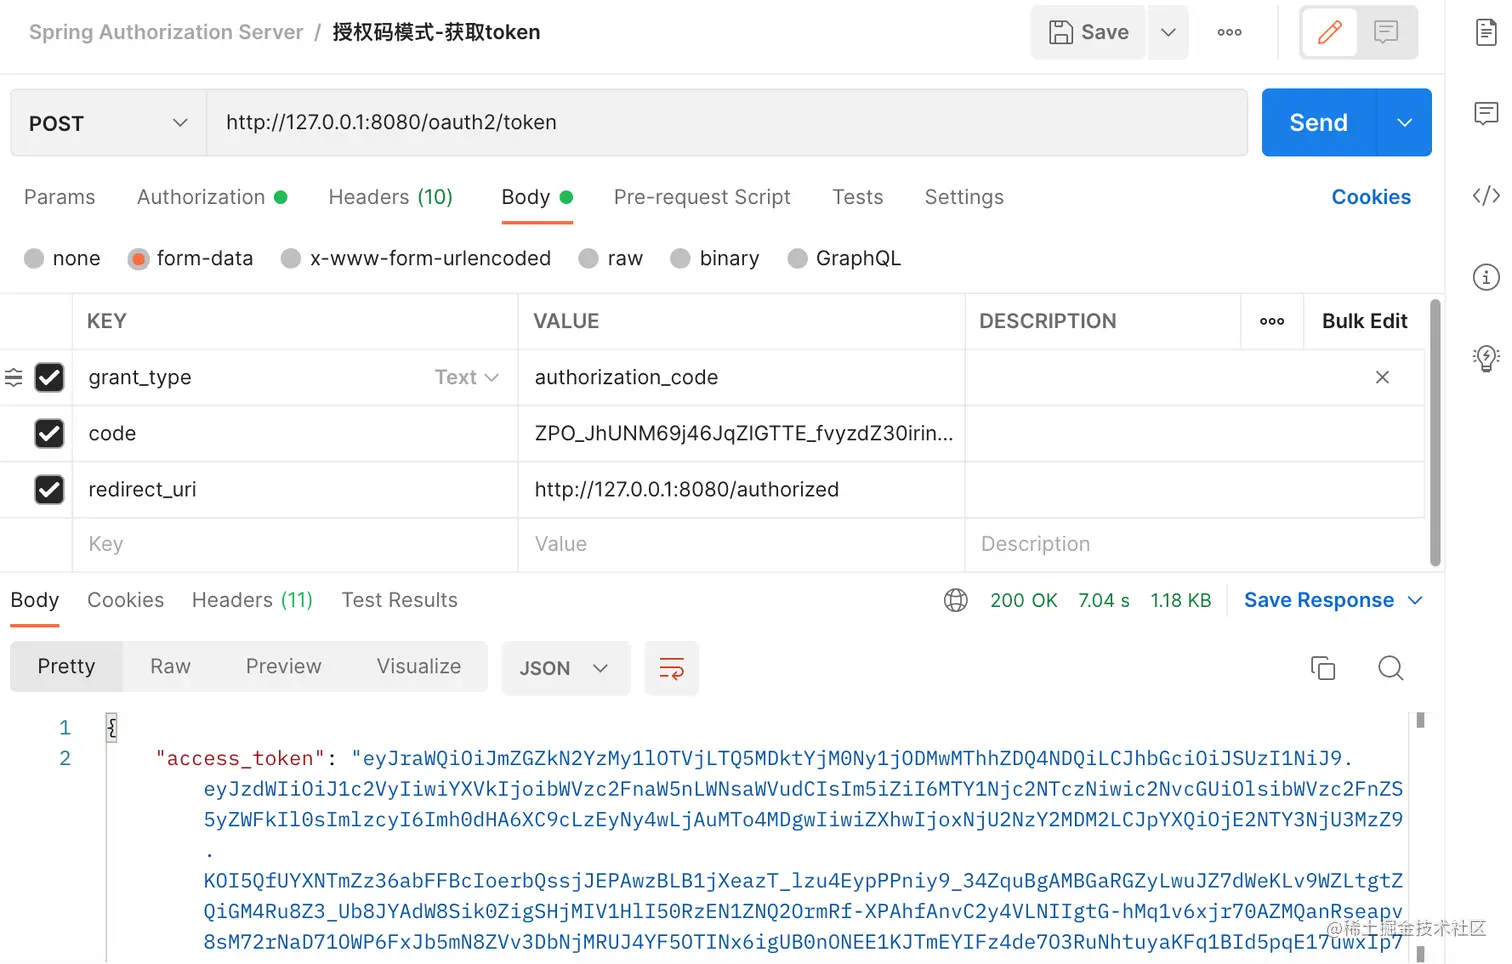
Task: Open the Text type dropdown for grant_type
Action: coord(466,377)
